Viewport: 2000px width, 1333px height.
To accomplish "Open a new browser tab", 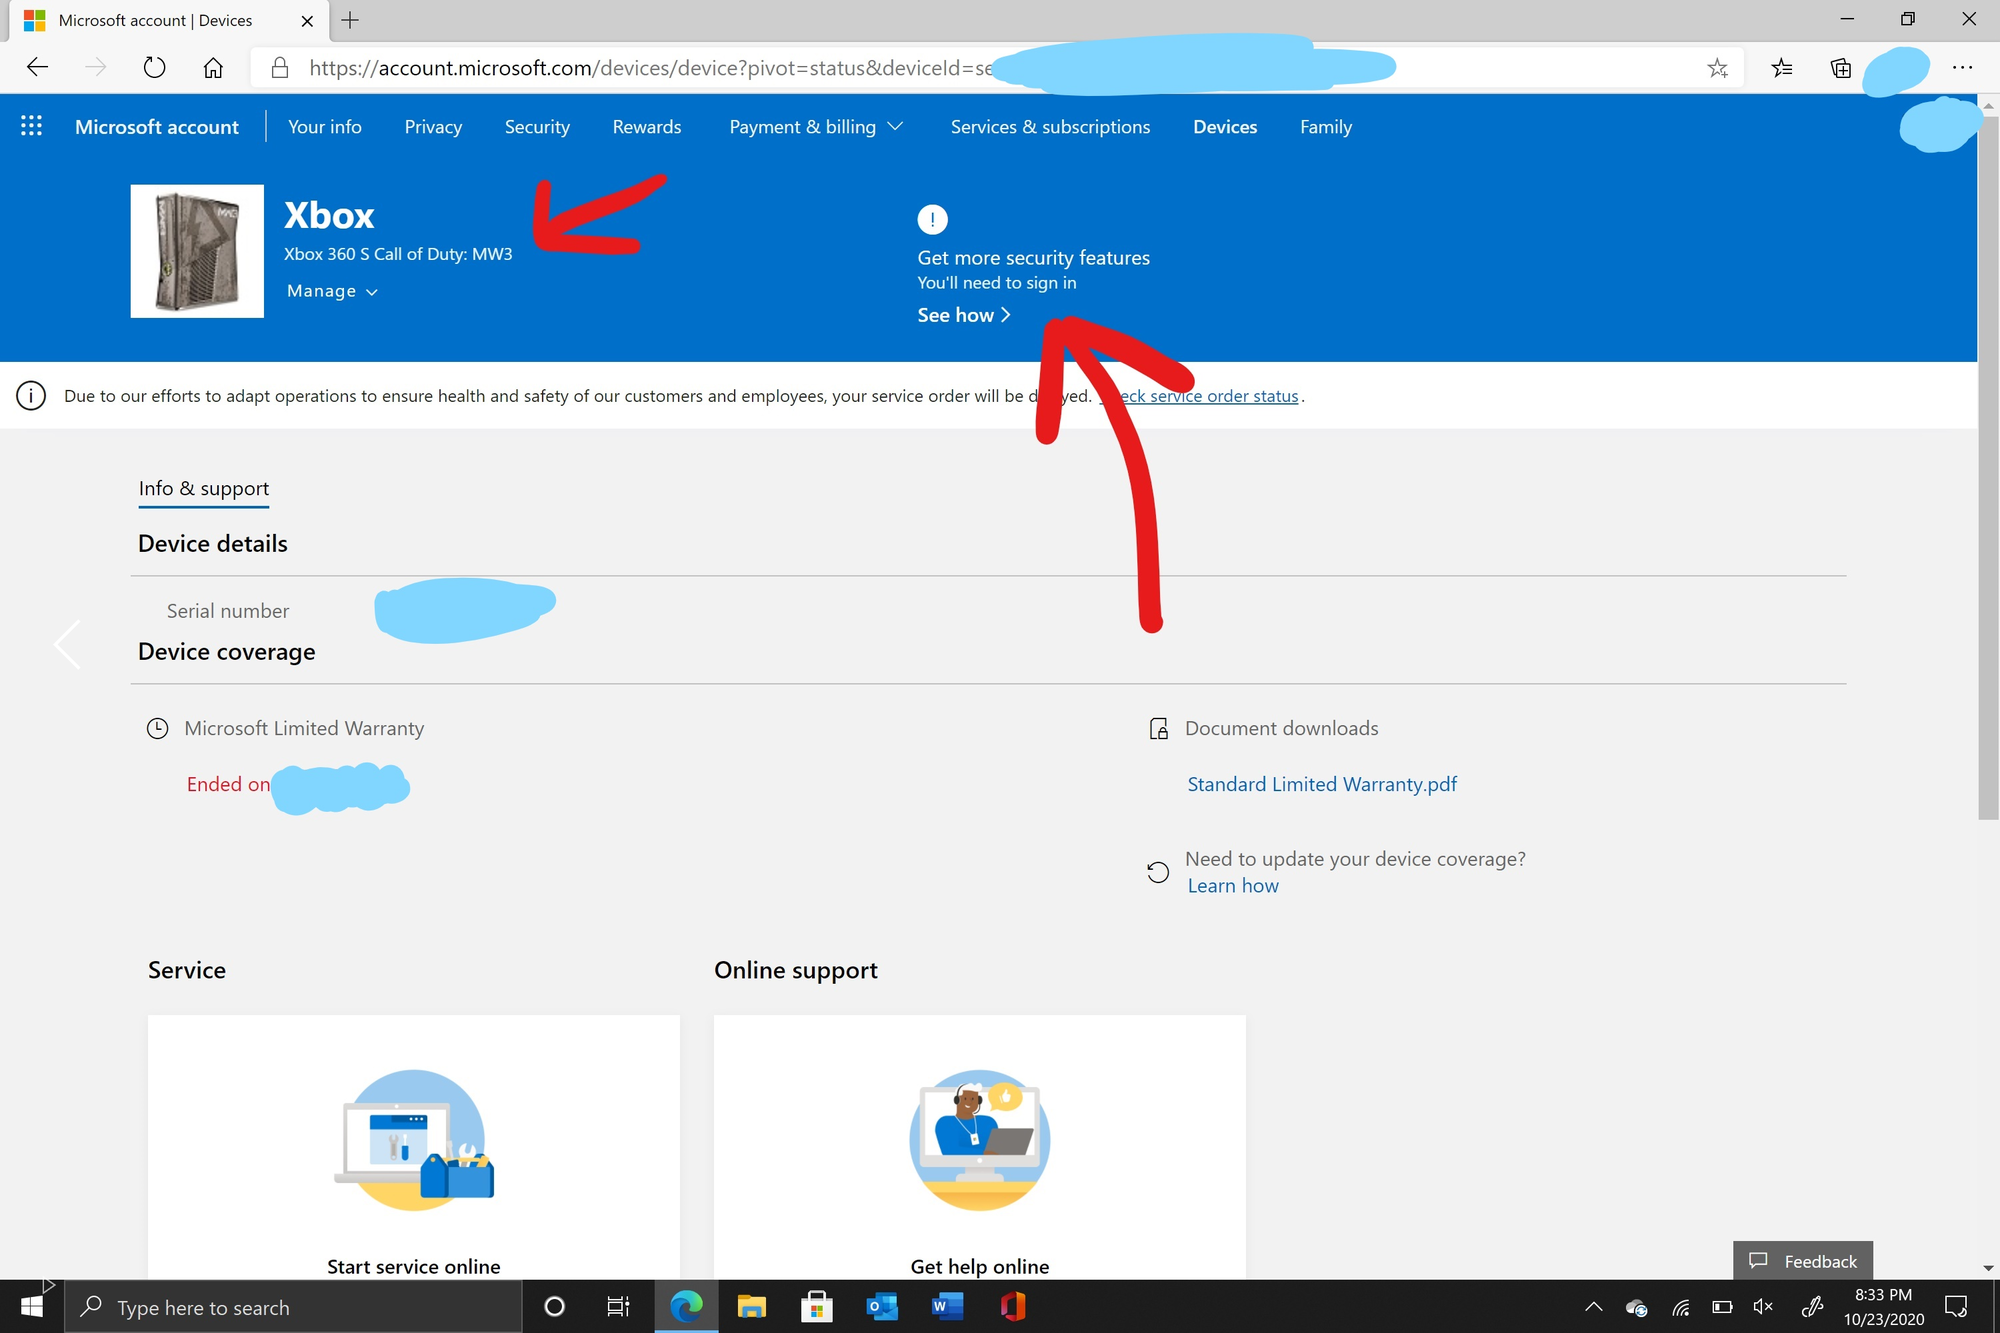I will (350, 20).
